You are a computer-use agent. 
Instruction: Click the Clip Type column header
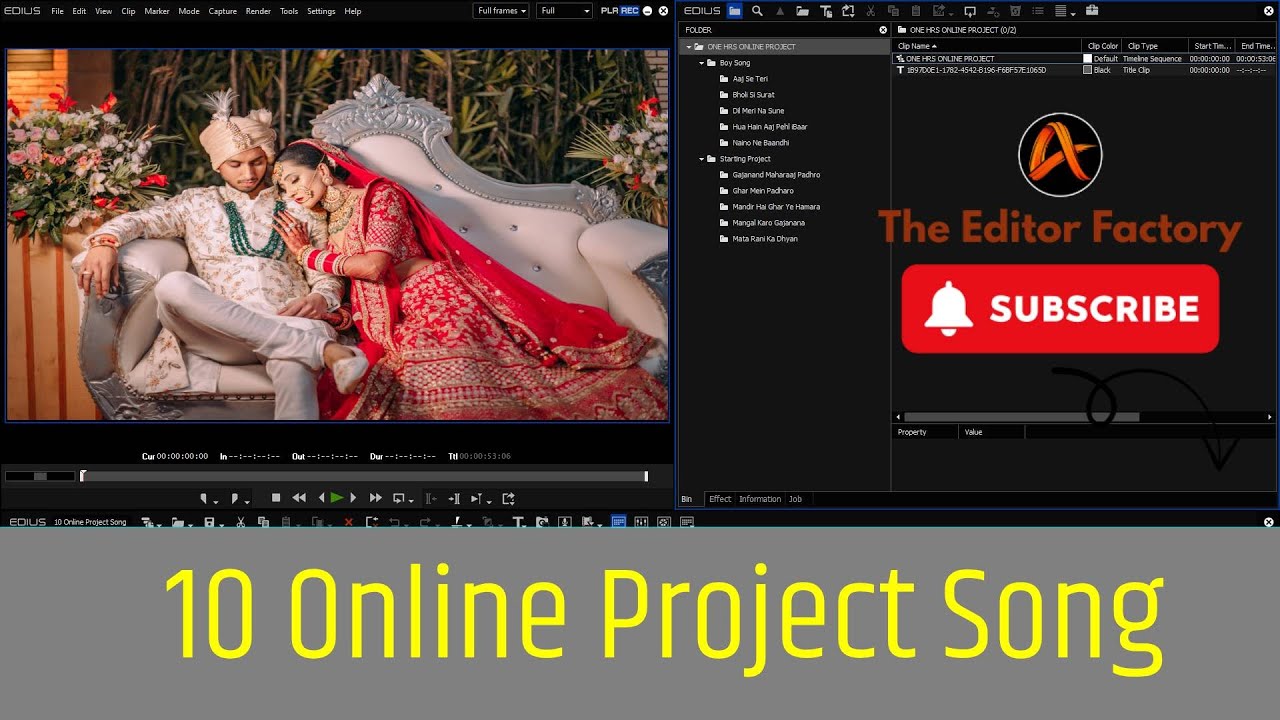coord(1155,46)
